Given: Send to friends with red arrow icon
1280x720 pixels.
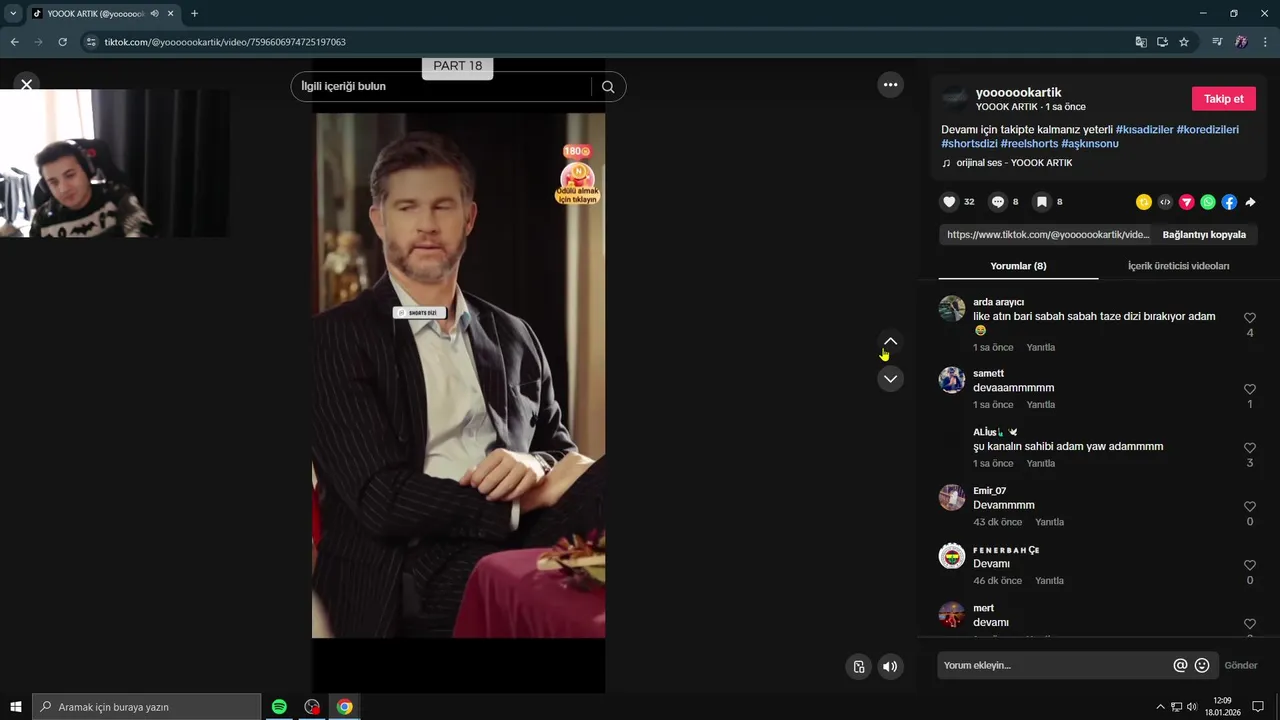Looking at the screenshot, I should (x=1187, y=202).
